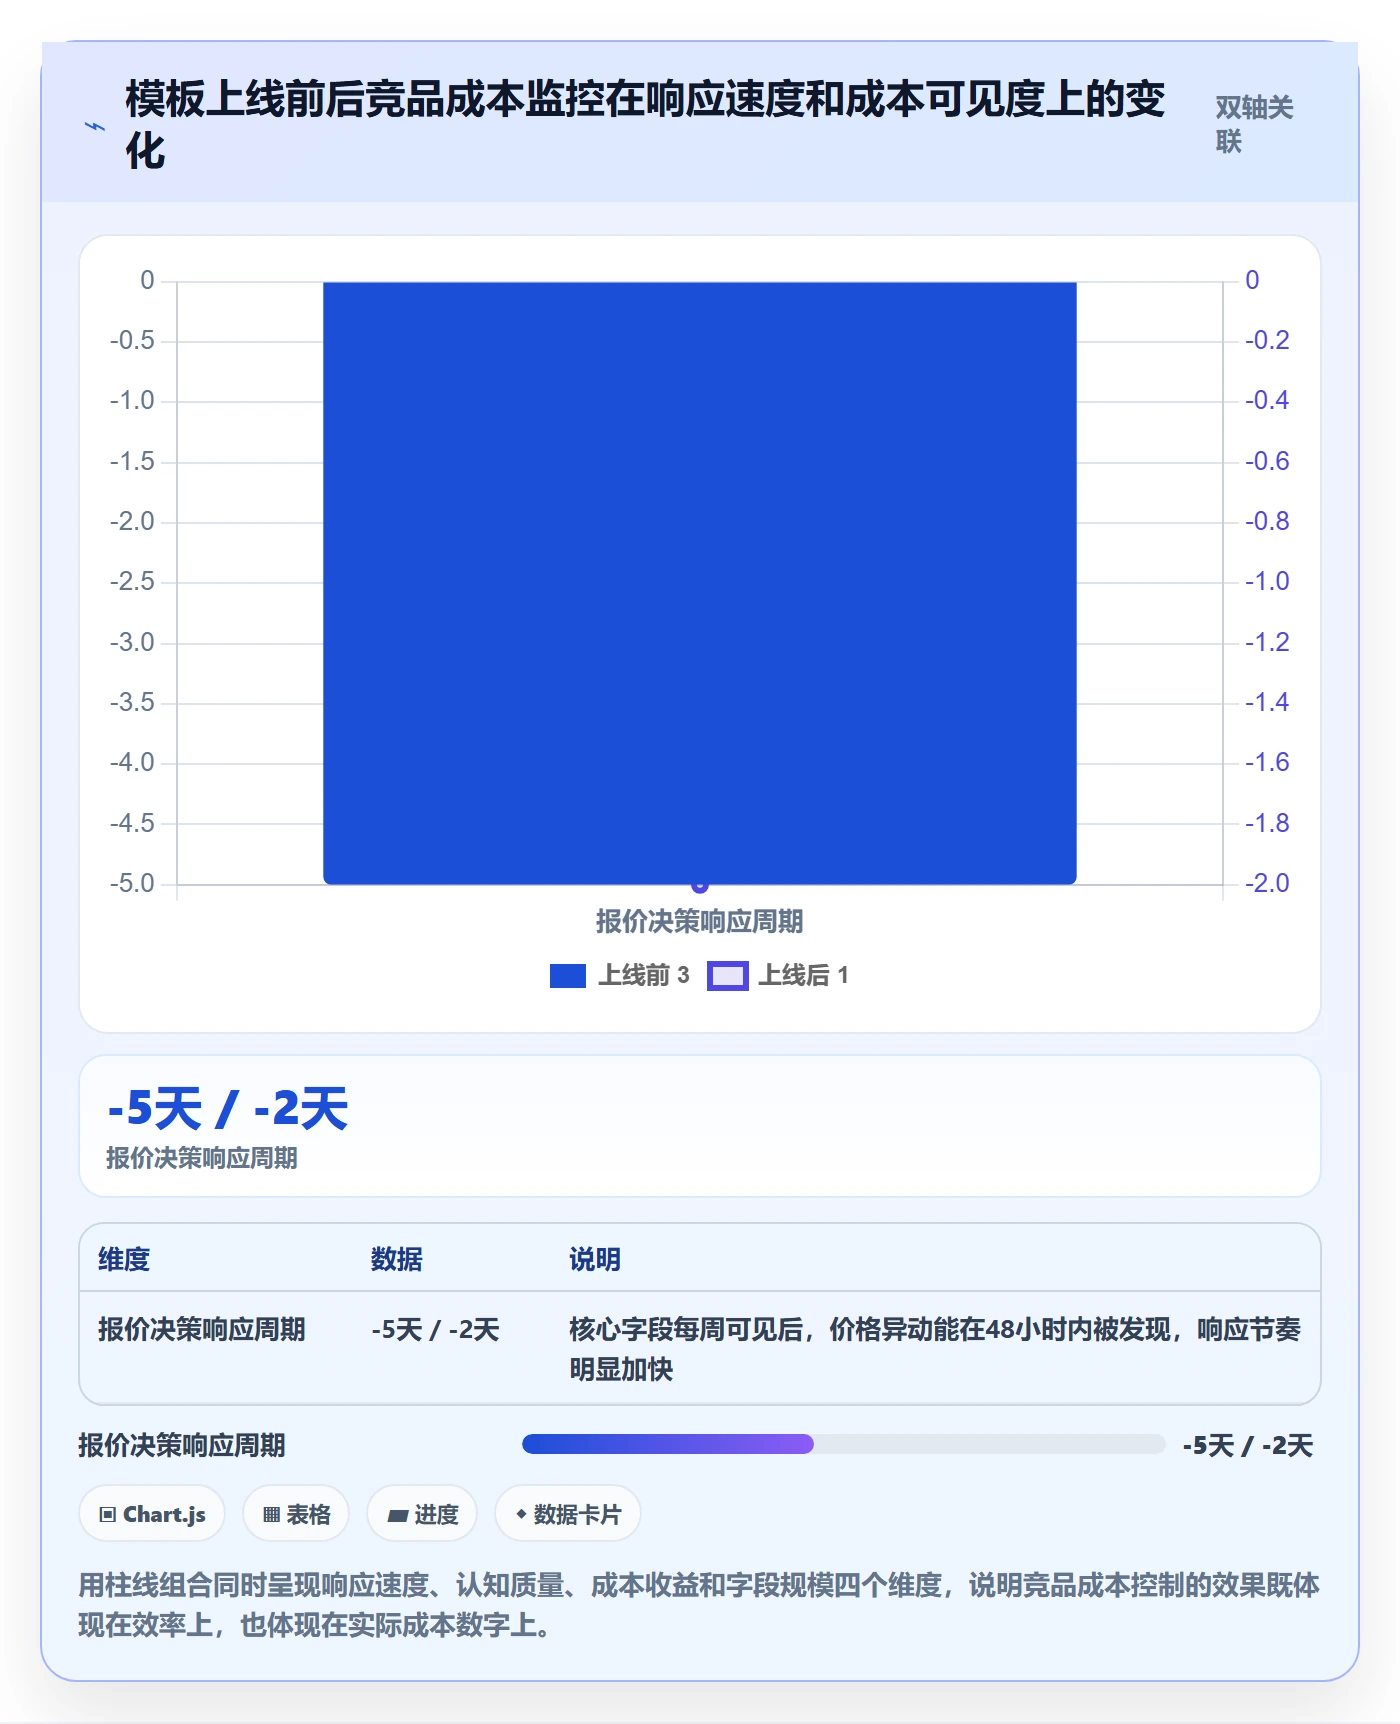This screenshot has height=1724, width=1400.
Task: Click the -2.0 right axis tick label
Action: tap(1267, 884)
